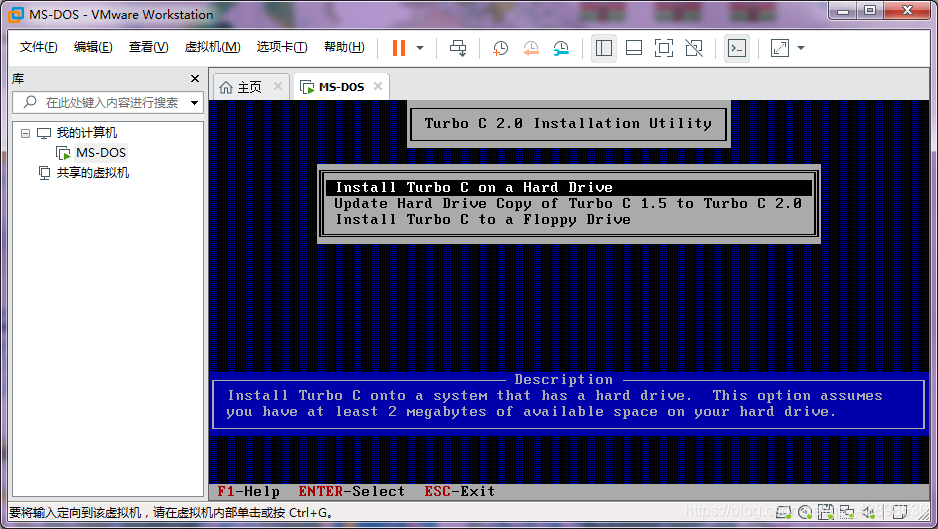Image resolution: width=938 pixels, height=529 pixels.
Task: Take a snapshot of the virtual machine
Action: coord(500,48)
